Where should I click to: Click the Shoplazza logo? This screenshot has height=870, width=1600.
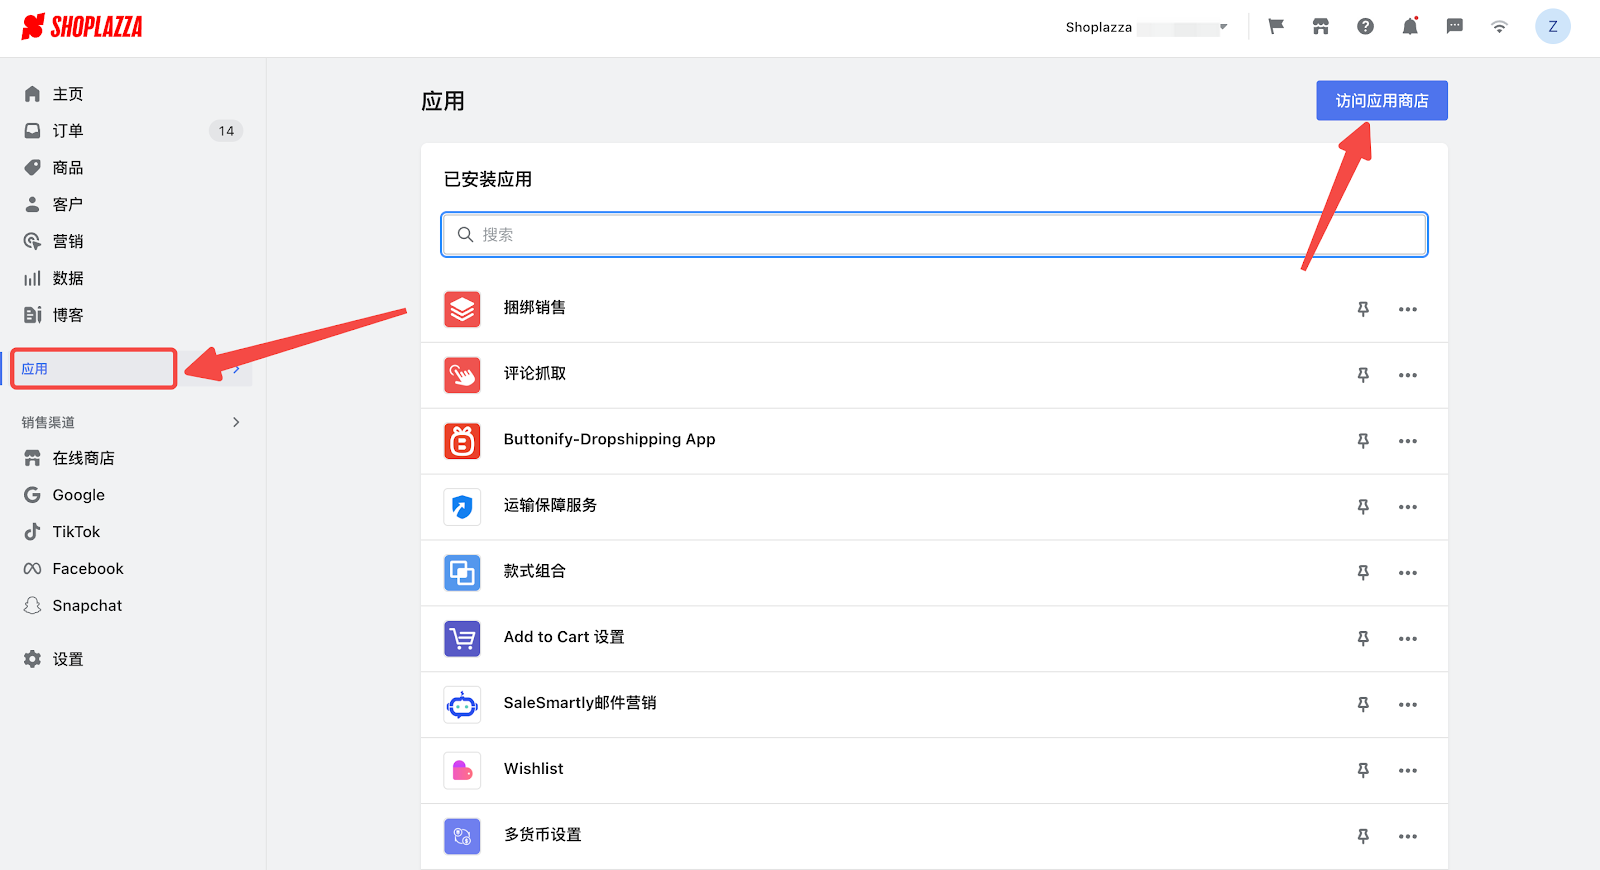coord(82,27)
